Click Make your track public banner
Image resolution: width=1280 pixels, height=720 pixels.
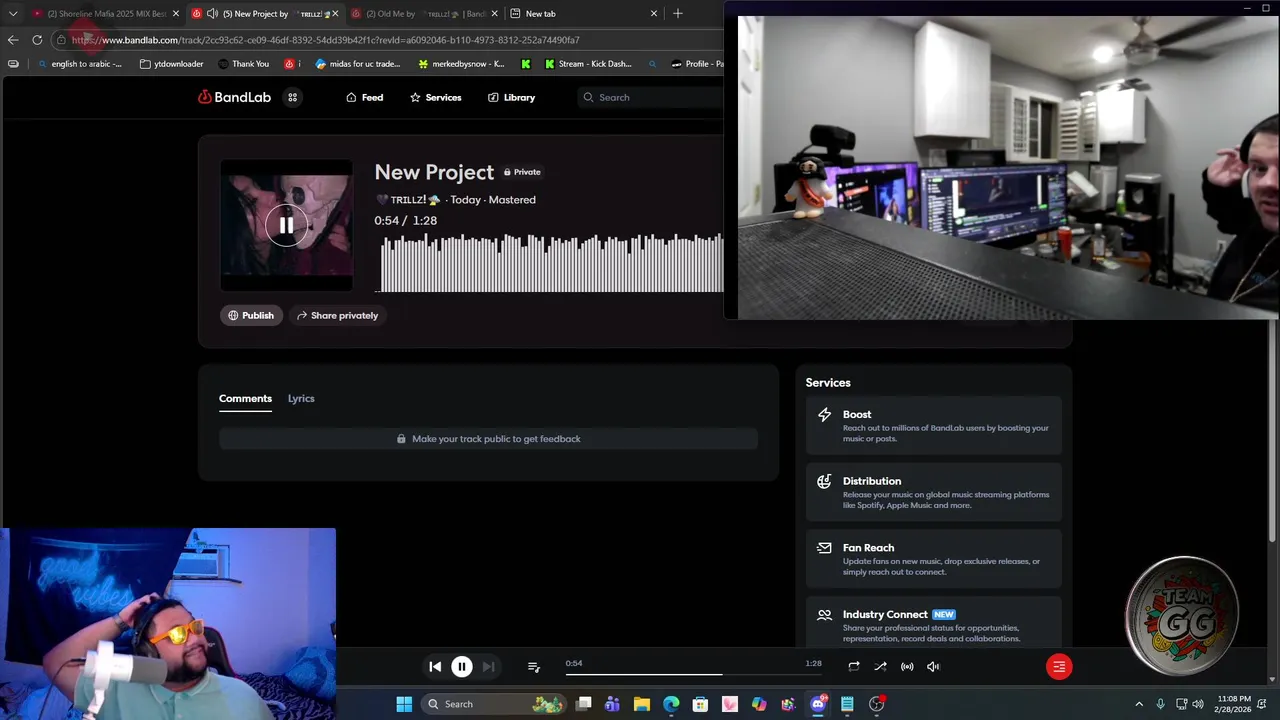(x=488, y=439)
